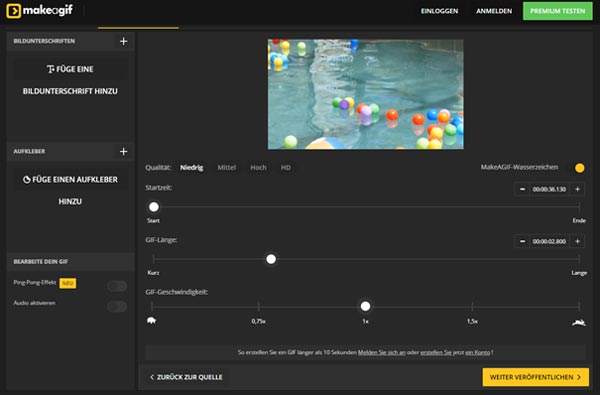600x395 pixels.
Task: Click Füge eine Bildunterschrift hinzu
Action: point(70,80)
